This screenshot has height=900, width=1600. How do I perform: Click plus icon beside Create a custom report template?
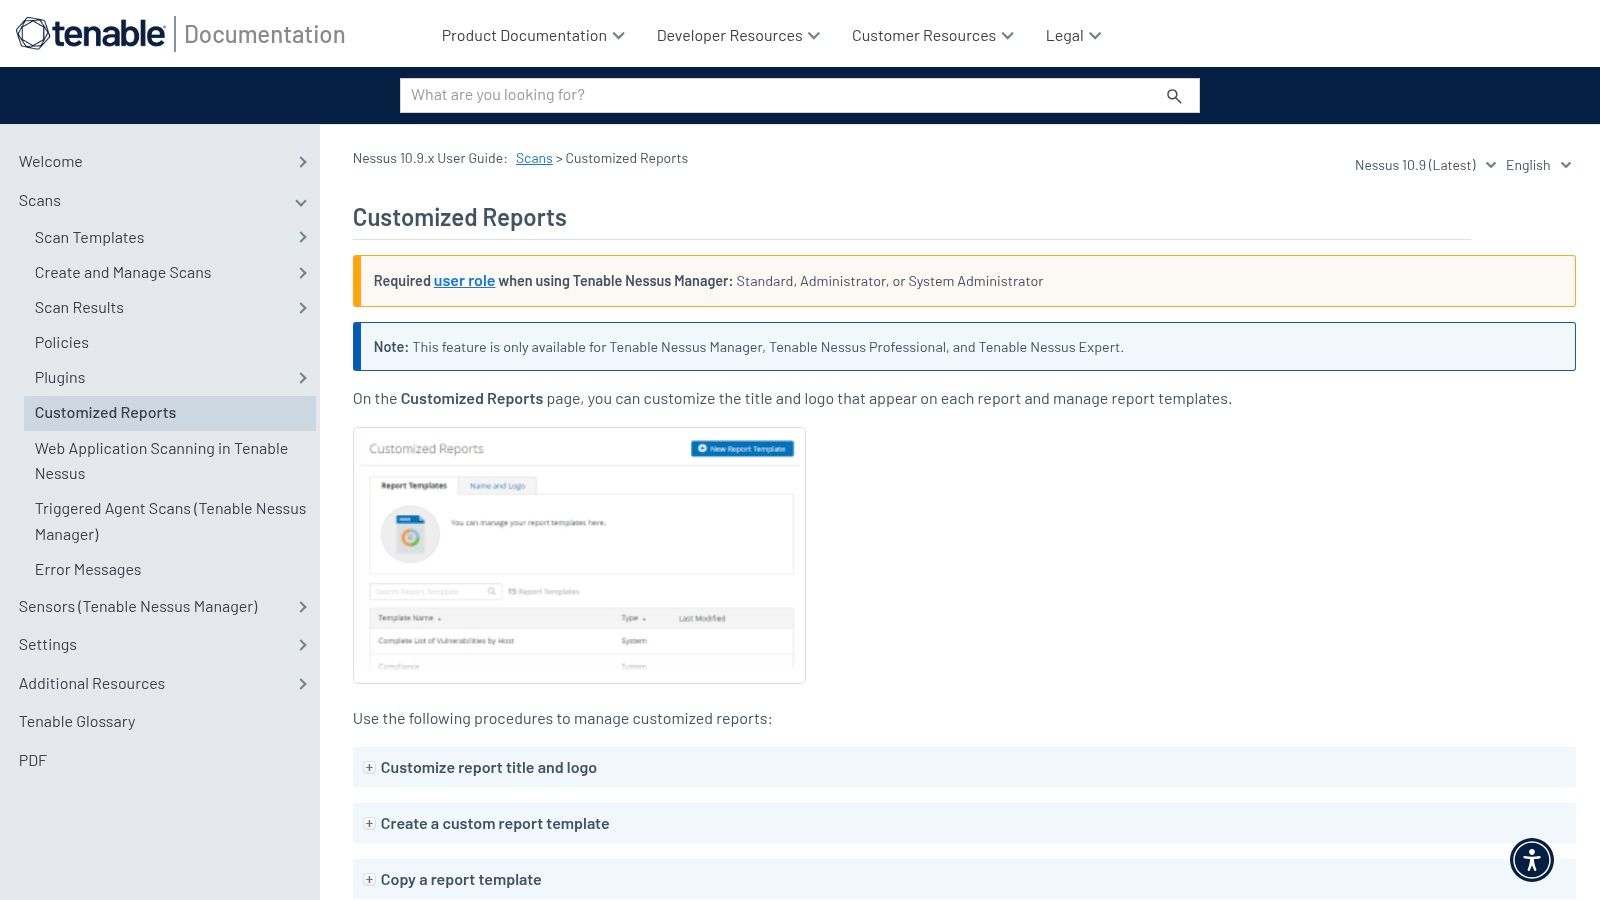click(x=369, y=824)
